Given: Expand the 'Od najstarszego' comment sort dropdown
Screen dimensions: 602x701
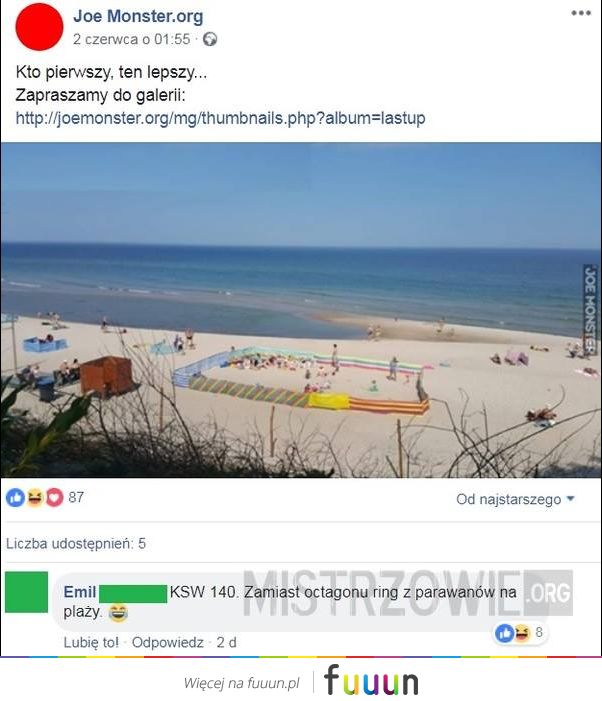Looking at the screenshot, I should 515,499.
